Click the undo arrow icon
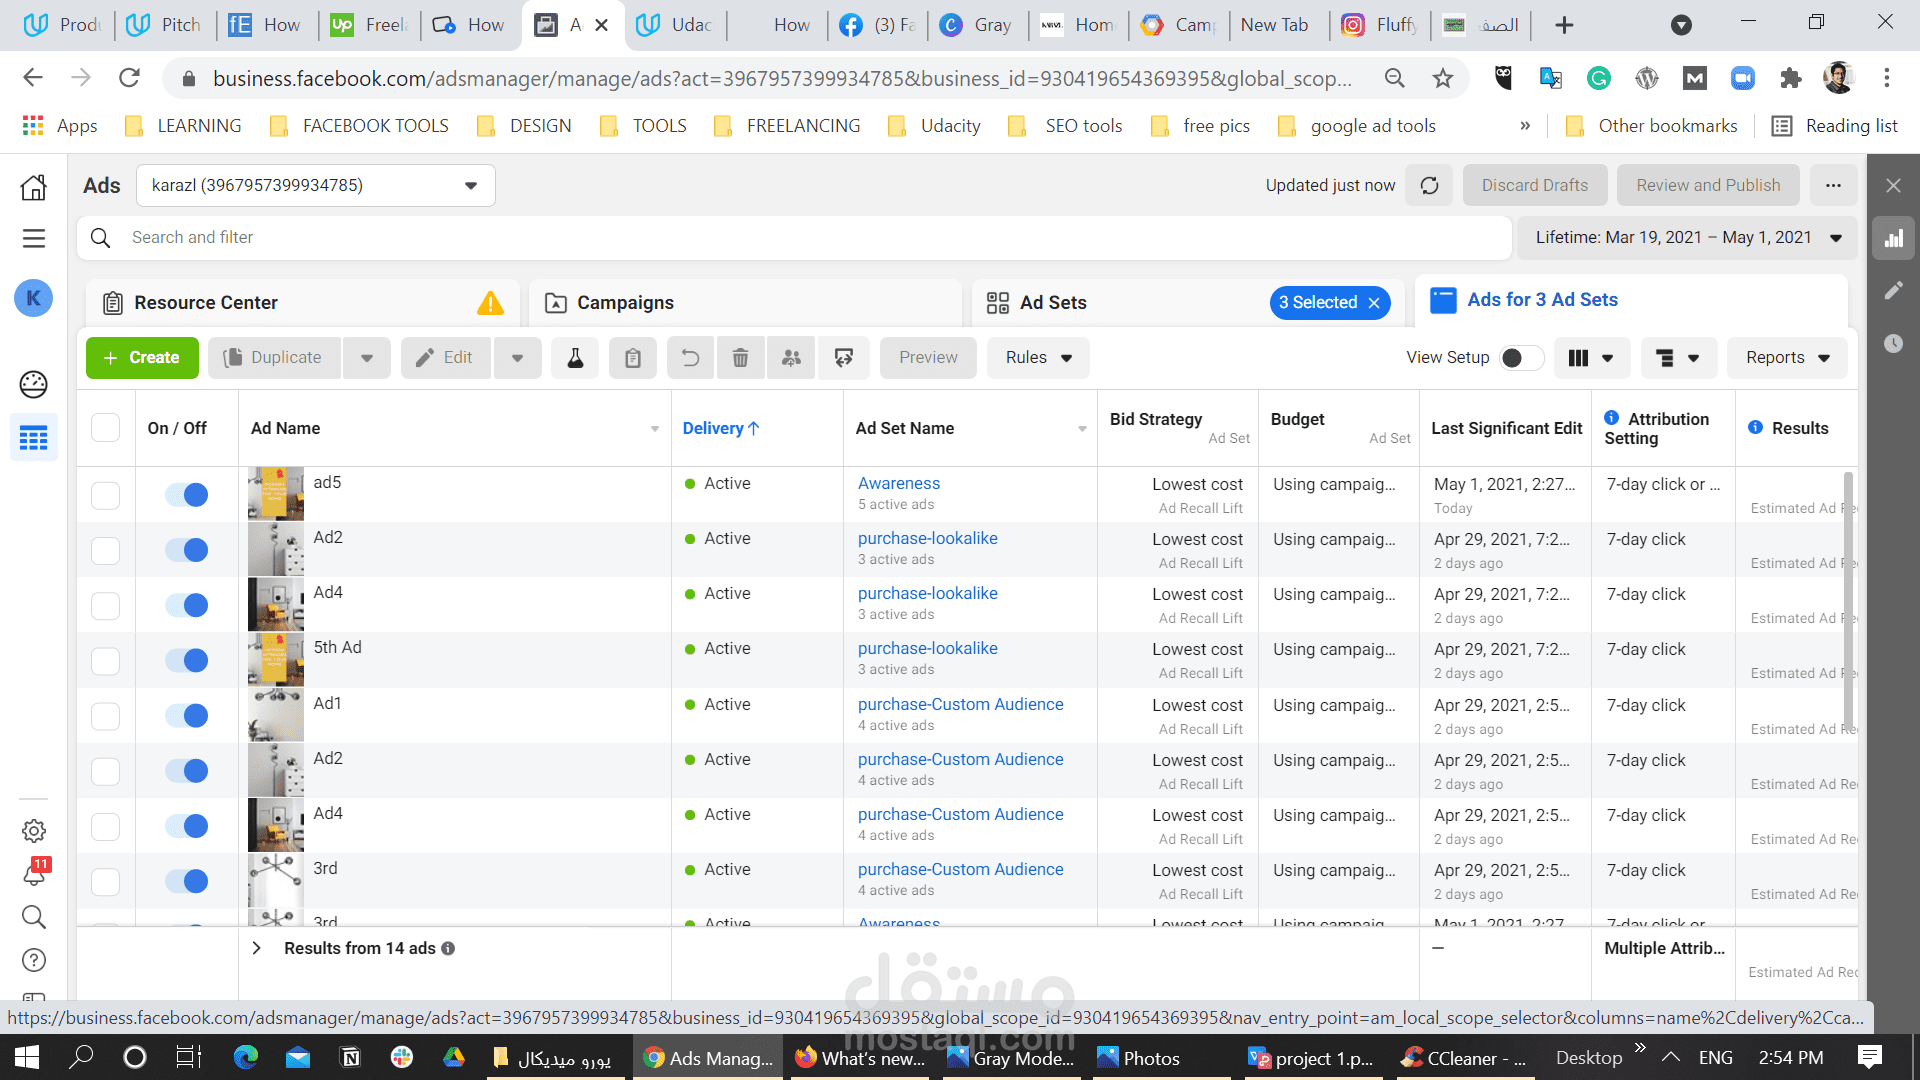The height and width of the screenshot is (1080, 1920). tap(690, 358)
